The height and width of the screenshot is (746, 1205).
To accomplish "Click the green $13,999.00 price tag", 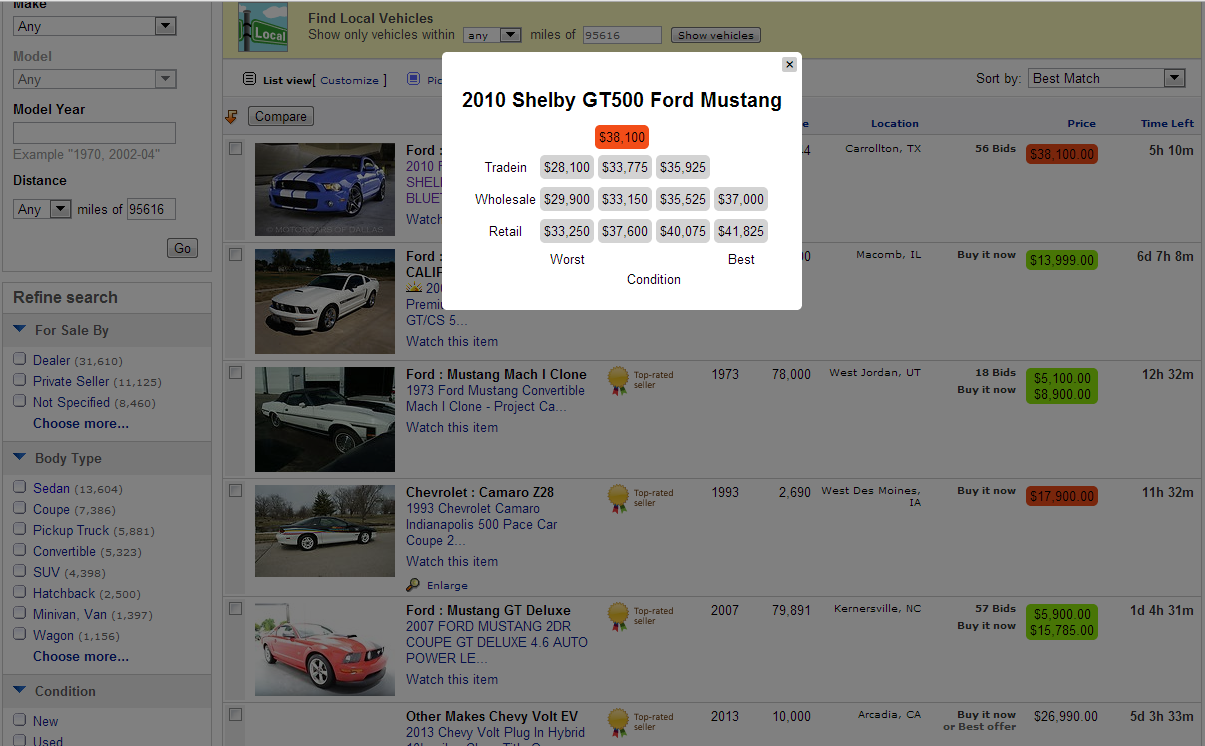I will (x=1062, y=260).
